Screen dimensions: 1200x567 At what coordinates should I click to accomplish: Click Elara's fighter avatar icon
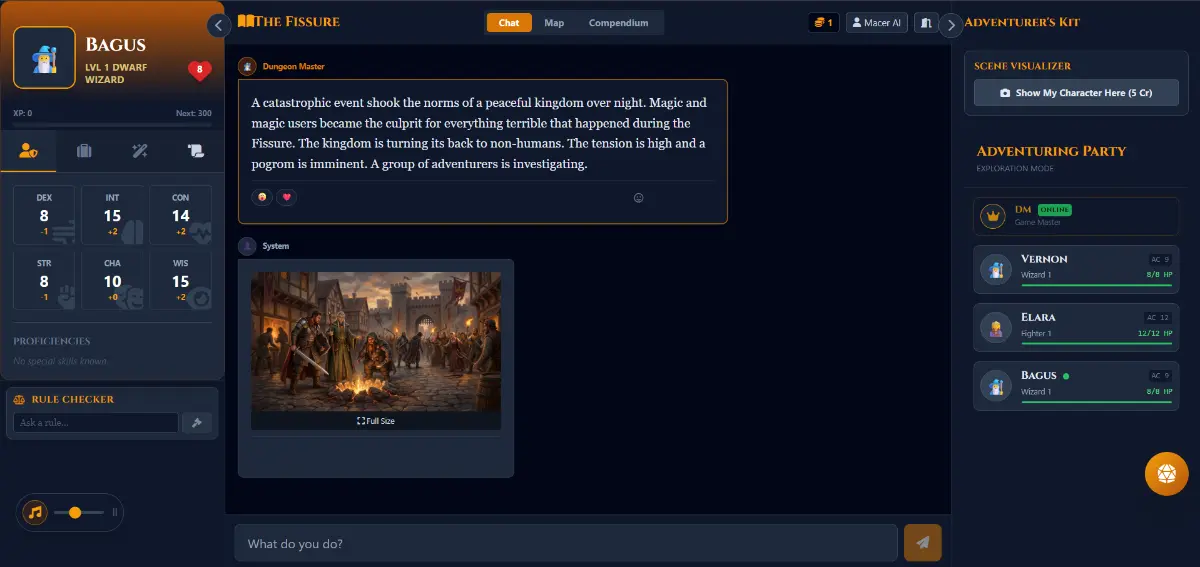[995, 328]
